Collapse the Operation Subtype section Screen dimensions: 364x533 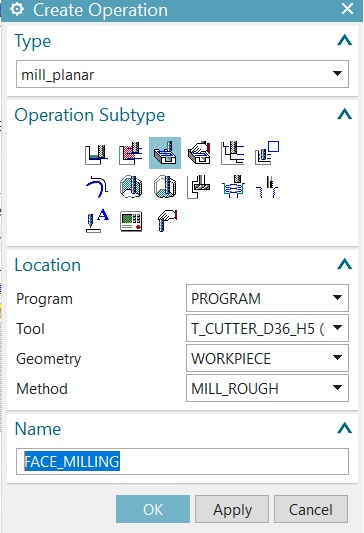pyautogui.click(x=344, y=114)
